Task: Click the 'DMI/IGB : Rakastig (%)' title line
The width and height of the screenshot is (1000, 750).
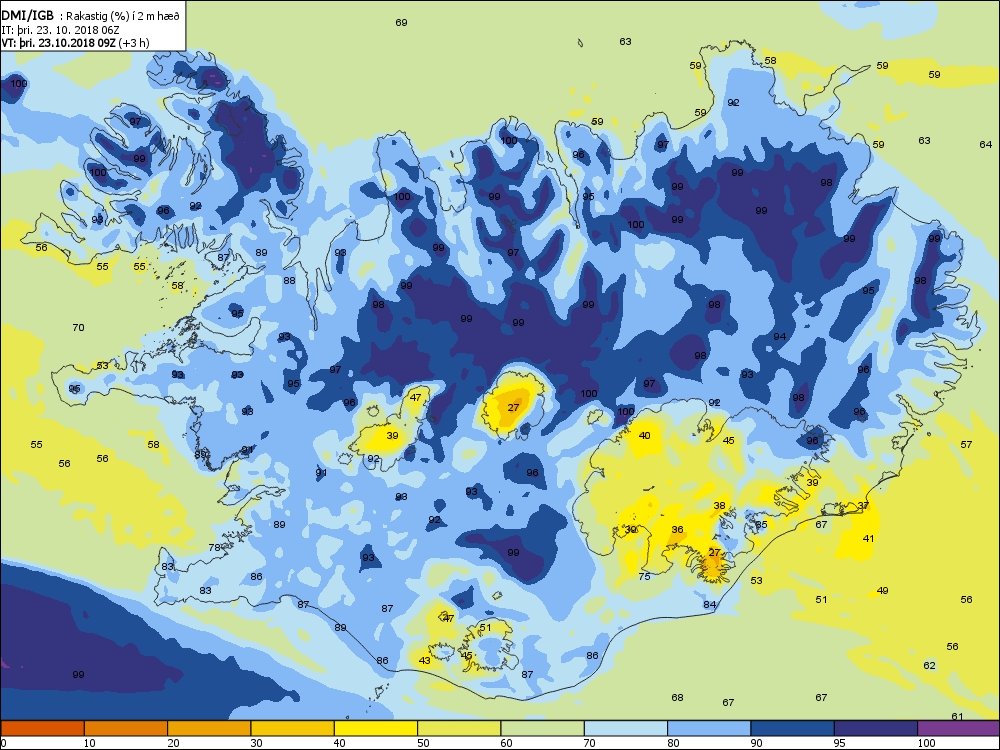Action: [91, 17]
